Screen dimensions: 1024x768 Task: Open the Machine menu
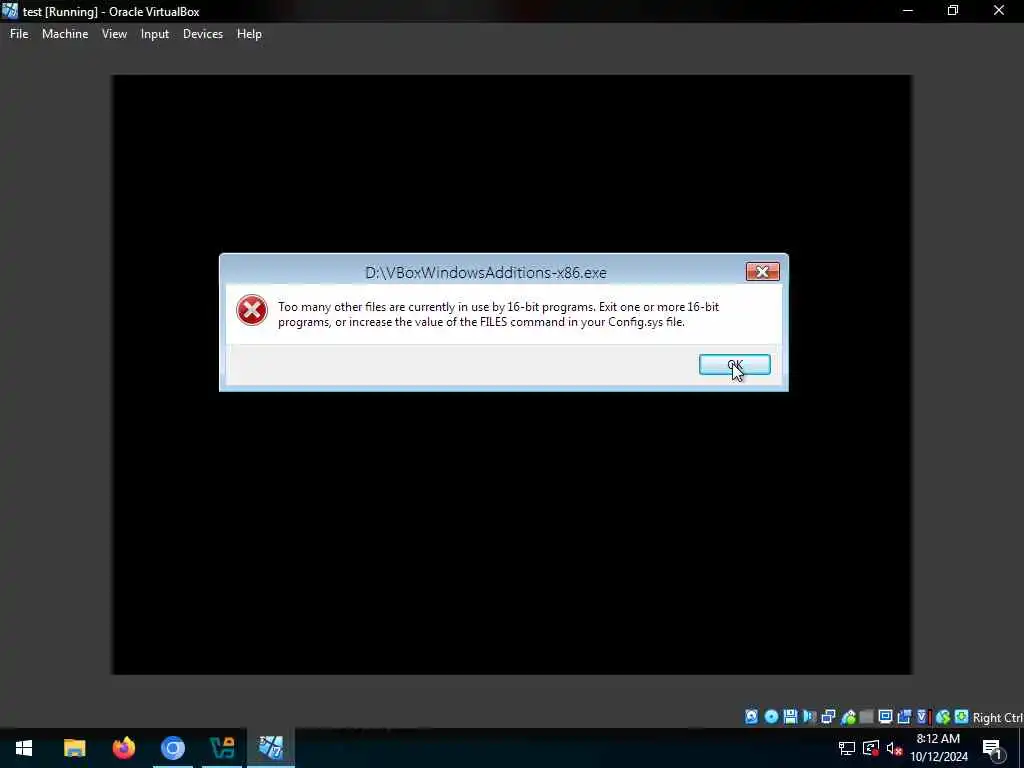(x=65, y=34)
